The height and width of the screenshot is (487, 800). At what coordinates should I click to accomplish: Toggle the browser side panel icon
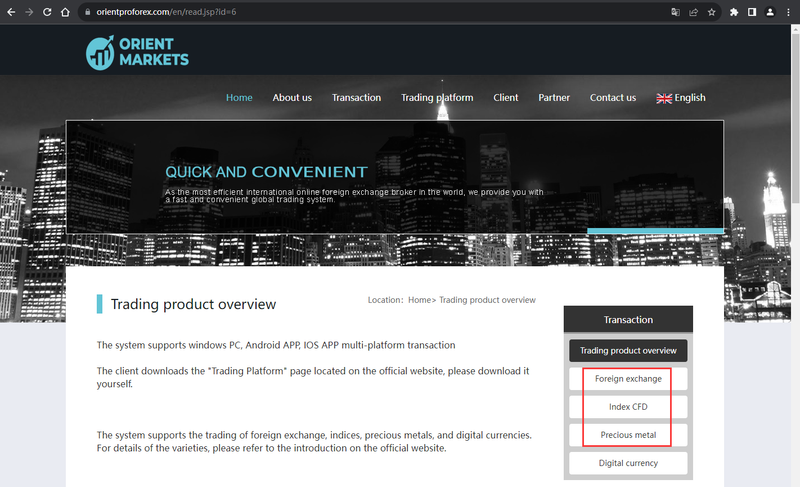tap(752, 12)
